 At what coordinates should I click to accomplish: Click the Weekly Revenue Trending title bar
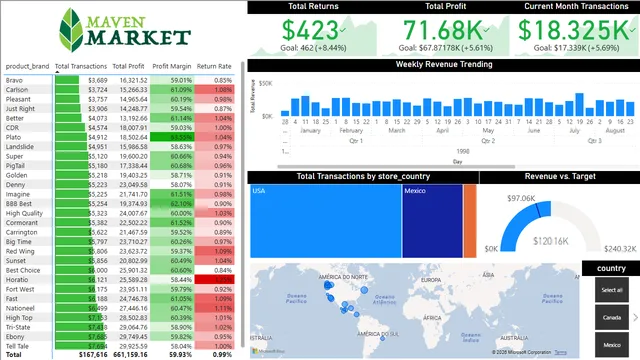click(444, 64)
